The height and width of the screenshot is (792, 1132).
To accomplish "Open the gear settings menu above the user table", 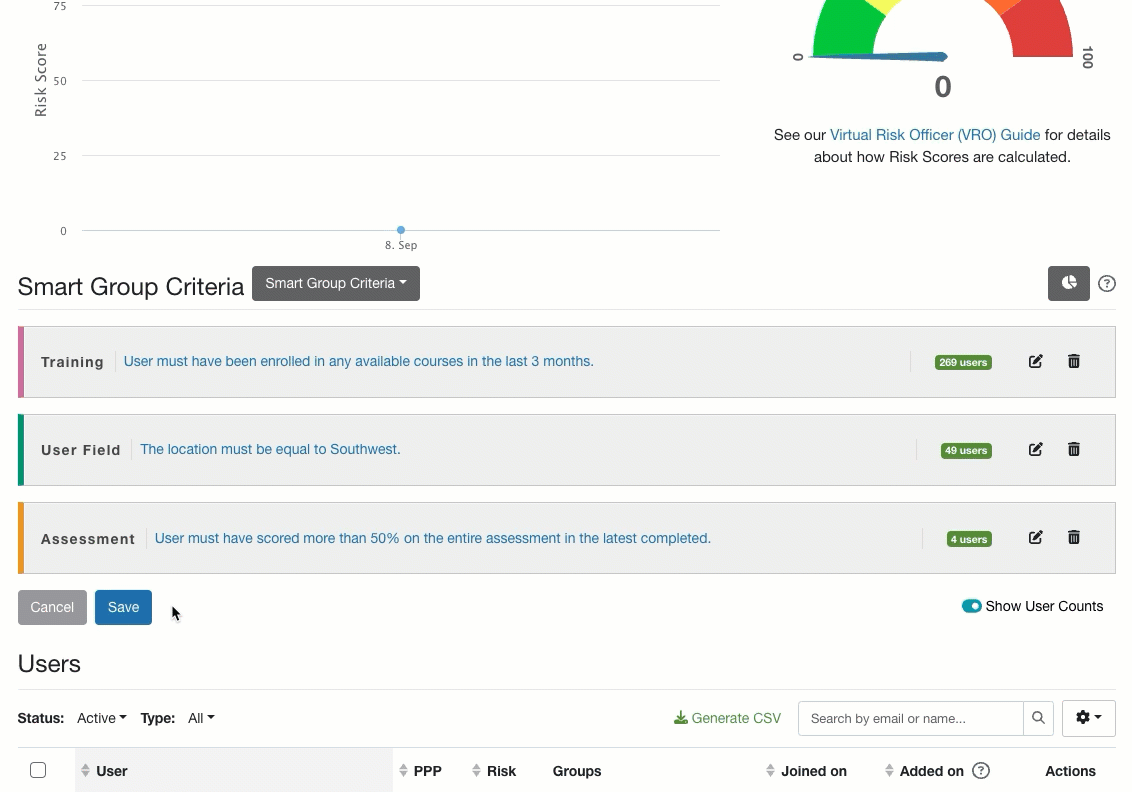I will point(1088,718).
